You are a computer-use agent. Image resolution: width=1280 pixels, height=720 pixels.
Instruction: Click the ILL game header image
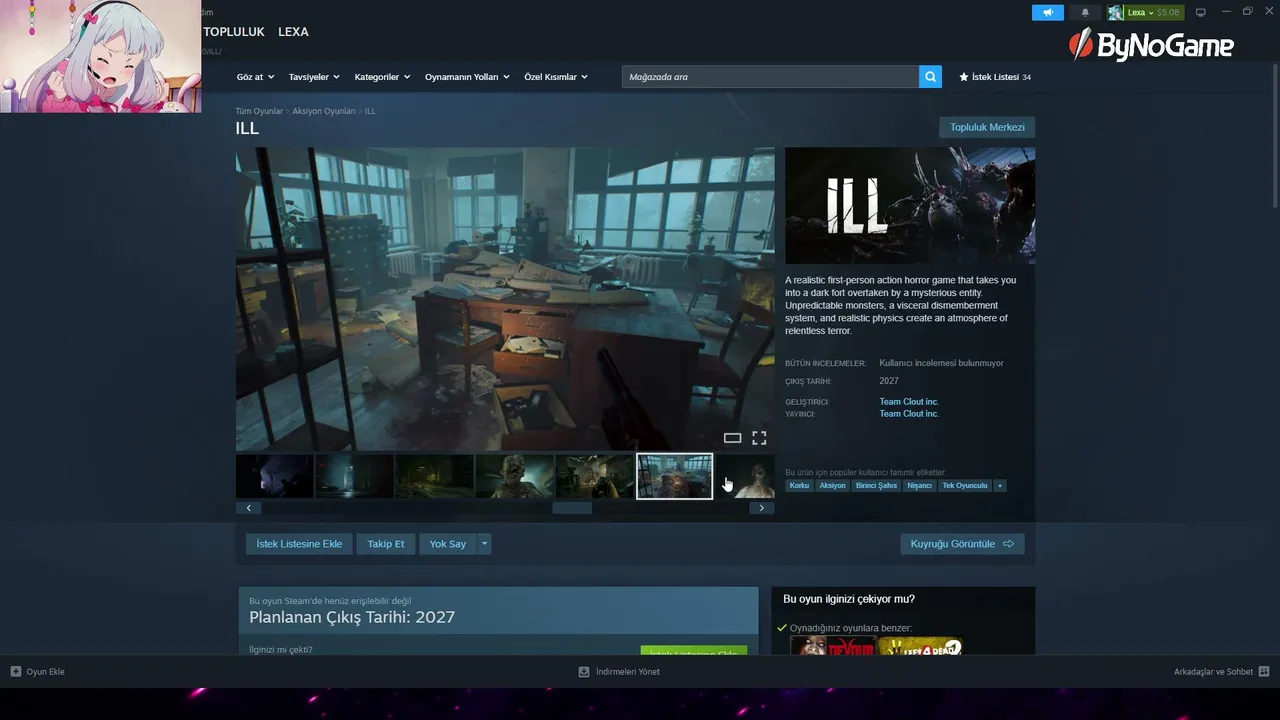pyautogui.click(x=910, y=206)
